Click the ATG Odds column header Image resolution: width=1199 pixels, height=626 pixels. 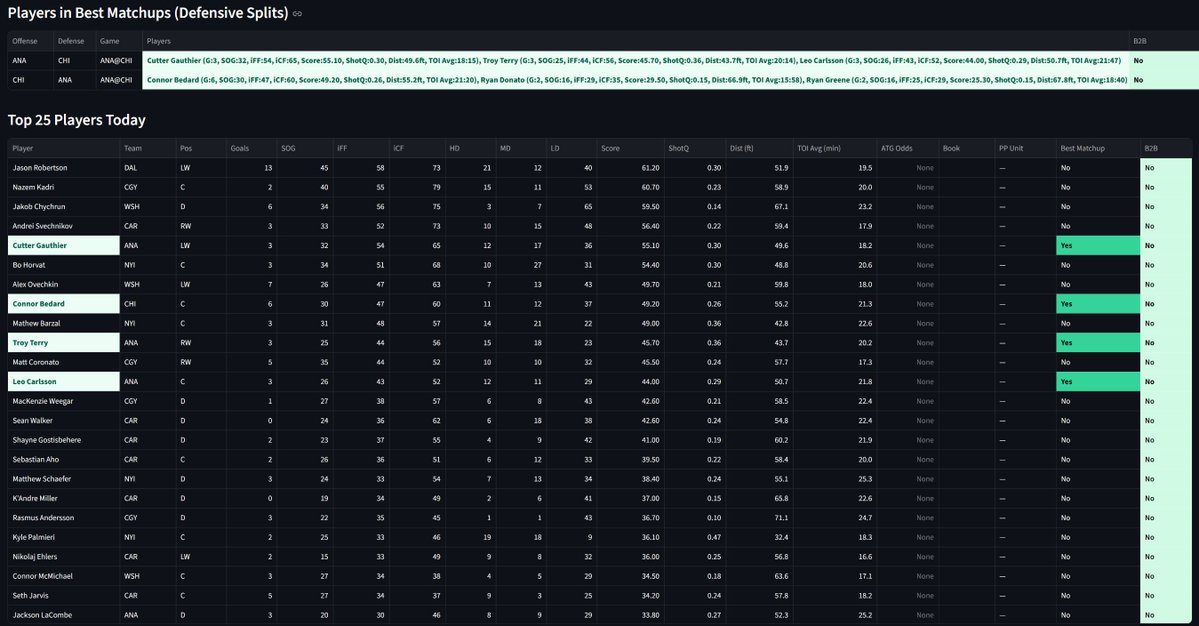coord(898,147)
